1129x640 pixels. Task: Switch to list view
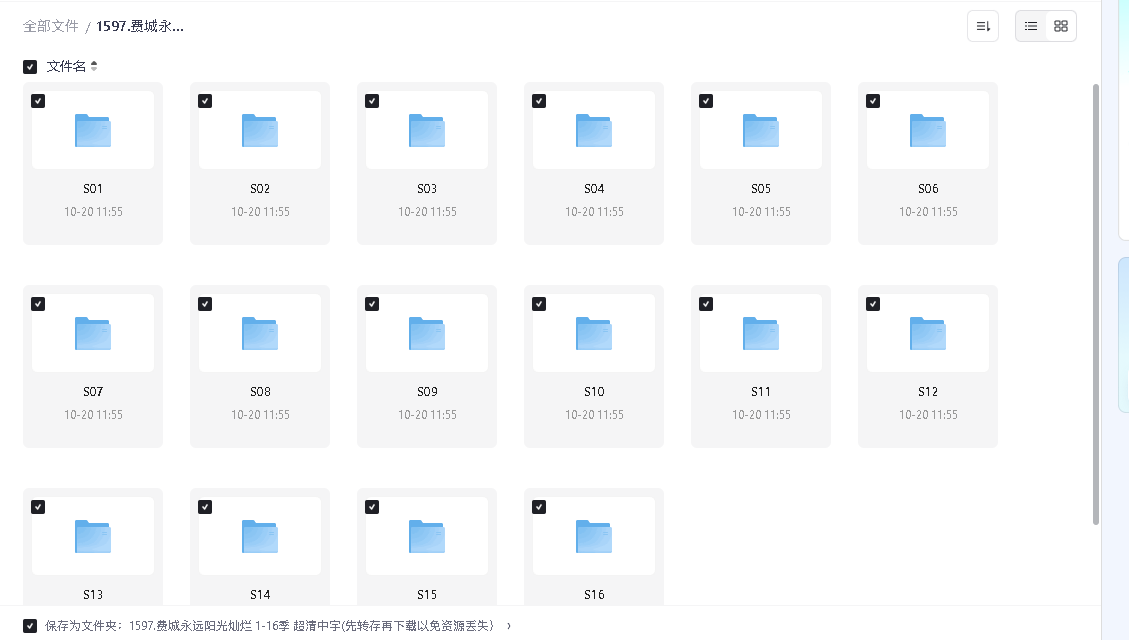tap(1030, 25)
